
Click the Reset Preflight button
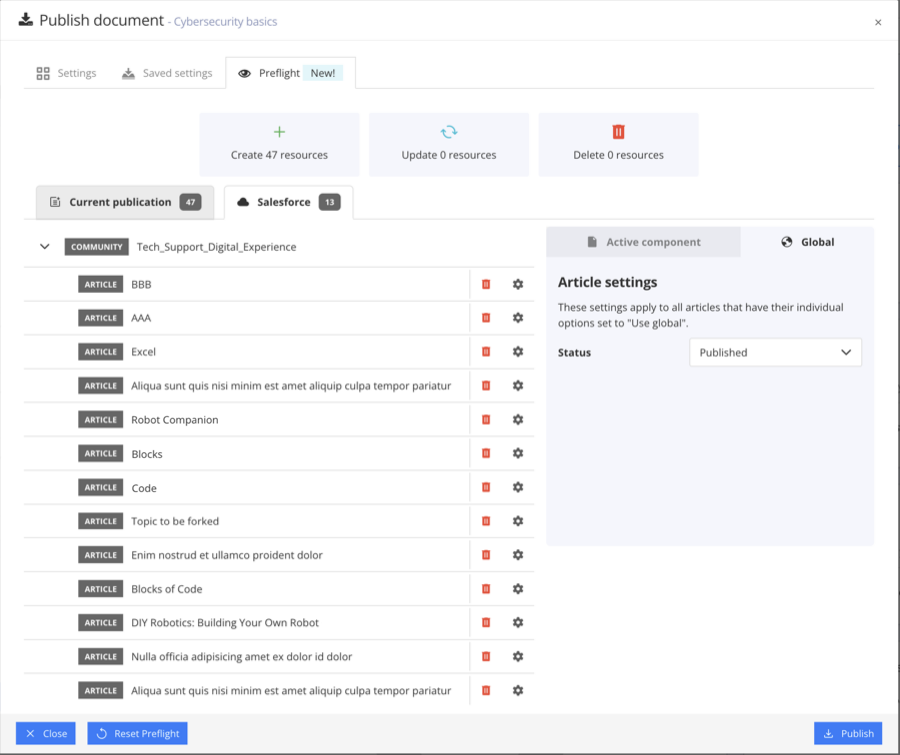pos(137,733)
